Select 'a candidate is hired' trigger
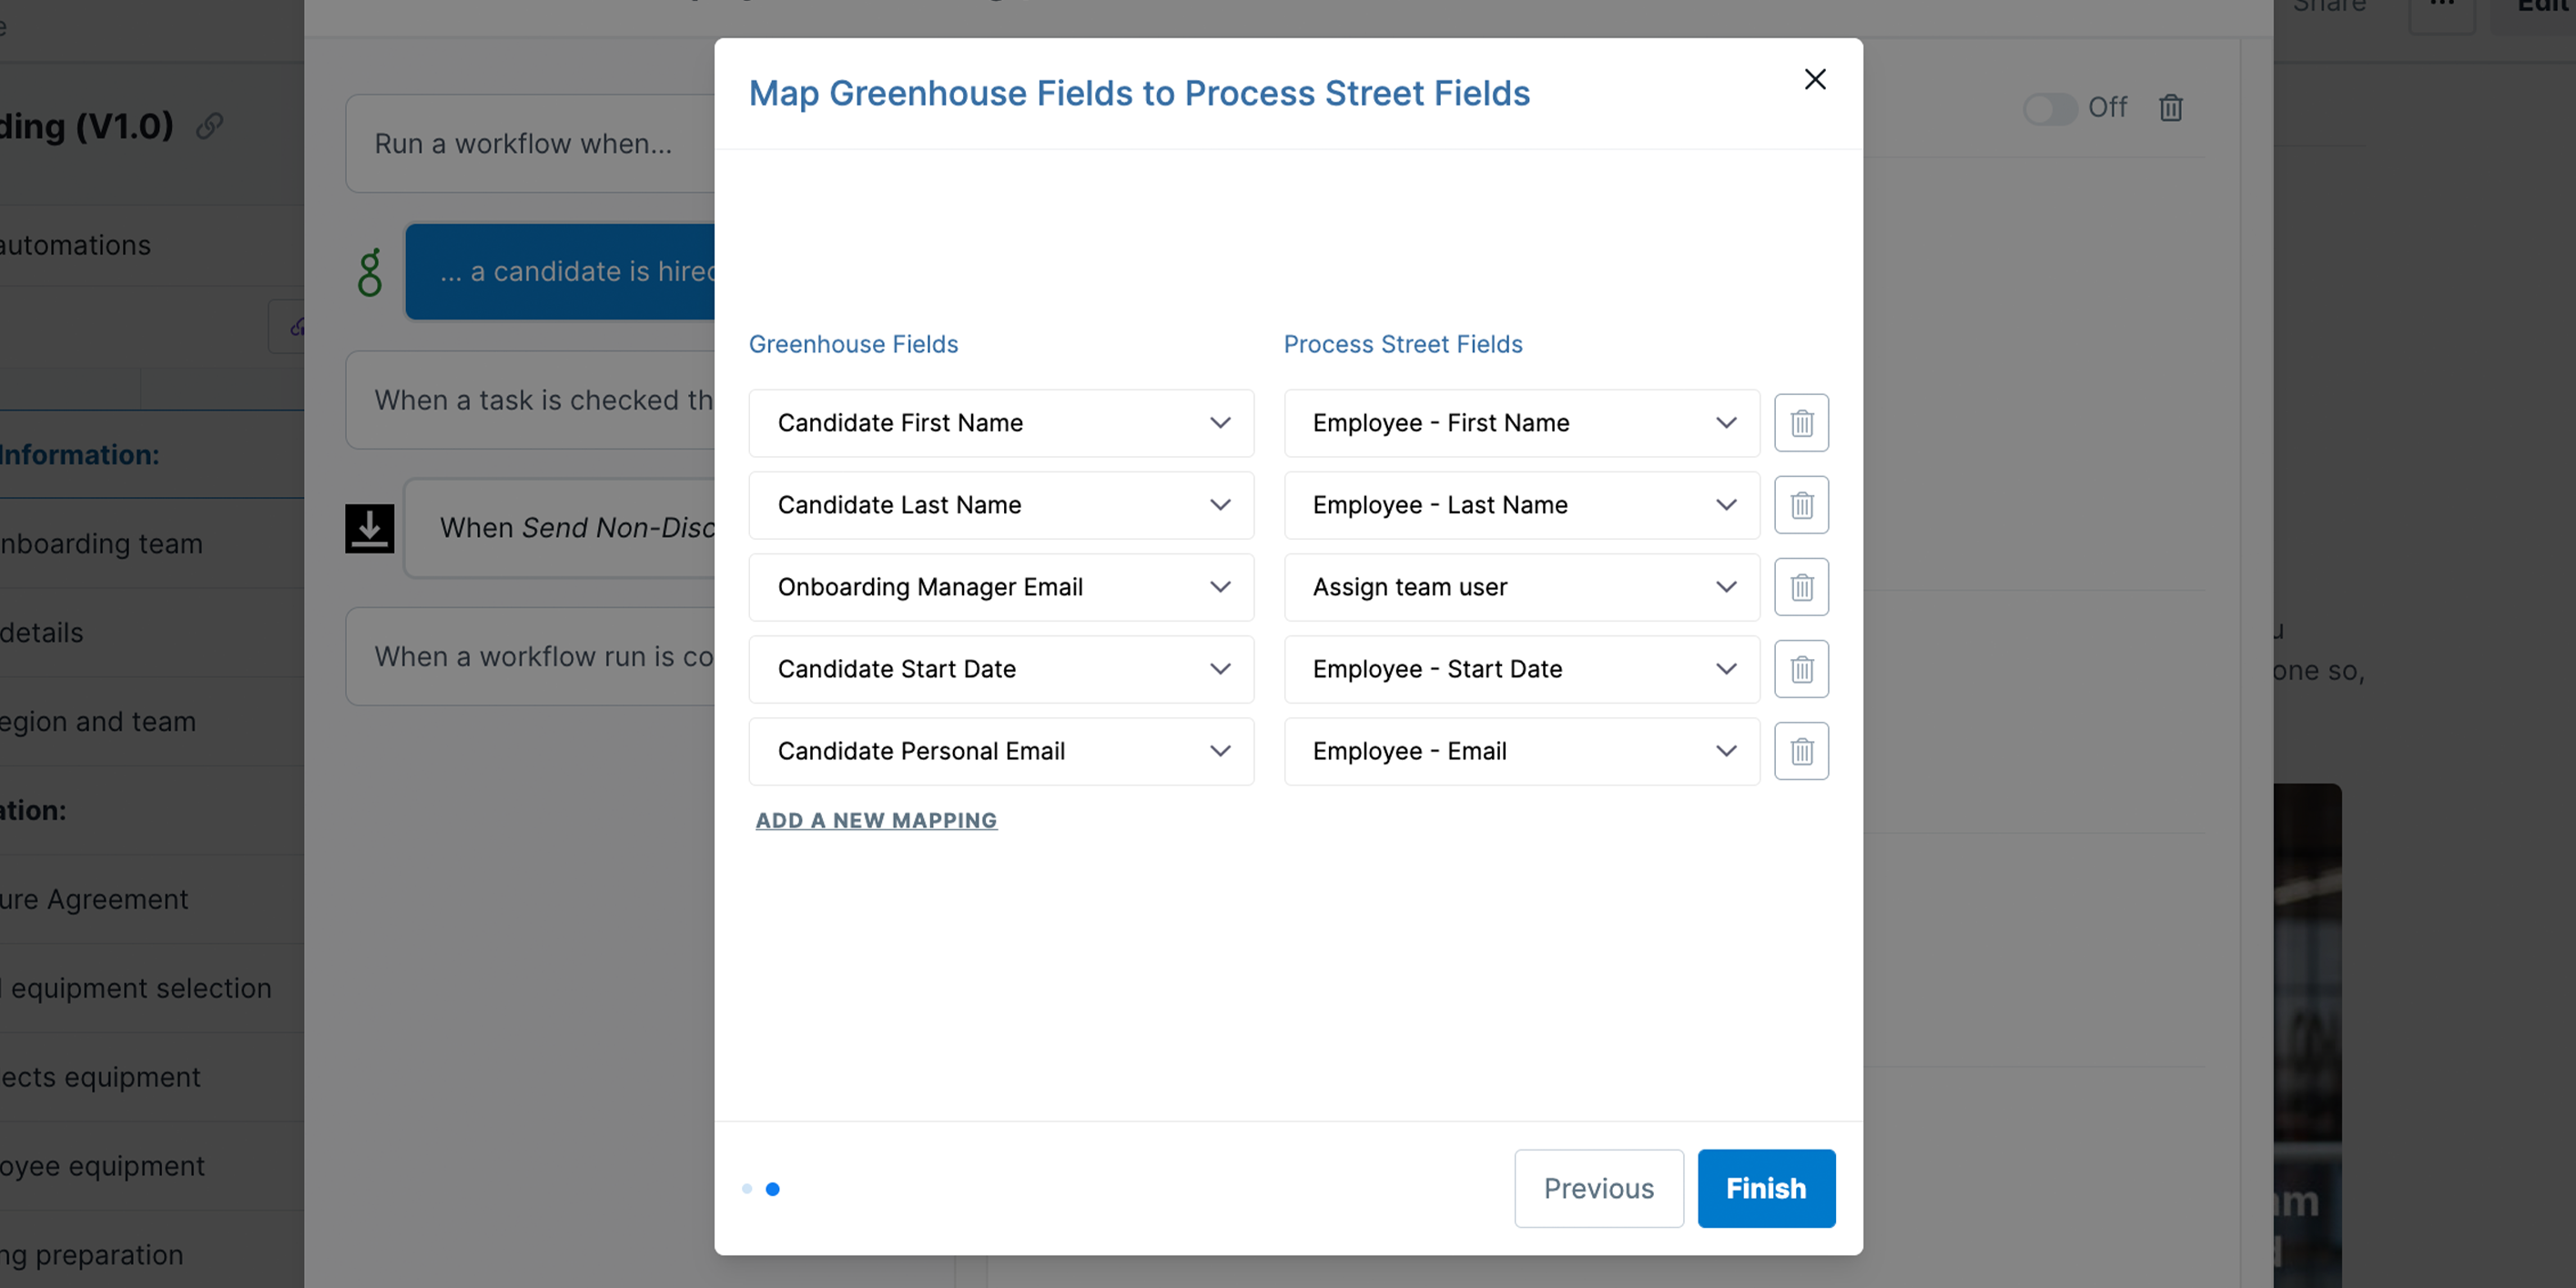 coord(560,272)
